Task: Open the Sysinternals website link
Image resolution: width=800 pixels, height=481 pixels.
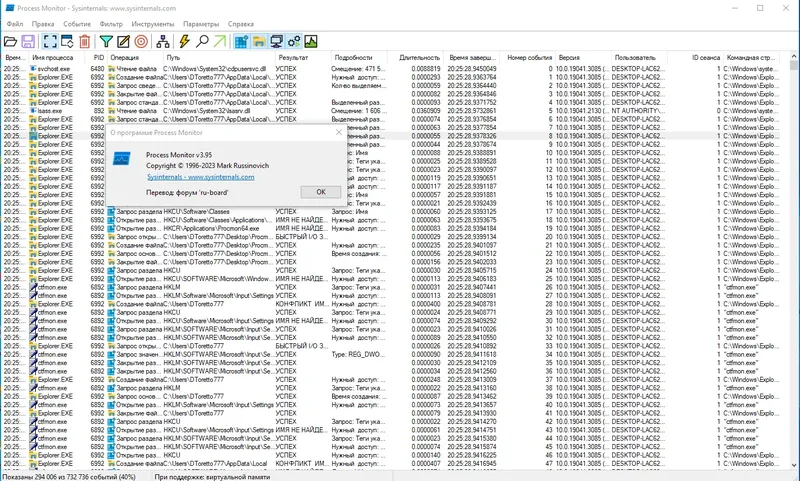Action: 201,177
